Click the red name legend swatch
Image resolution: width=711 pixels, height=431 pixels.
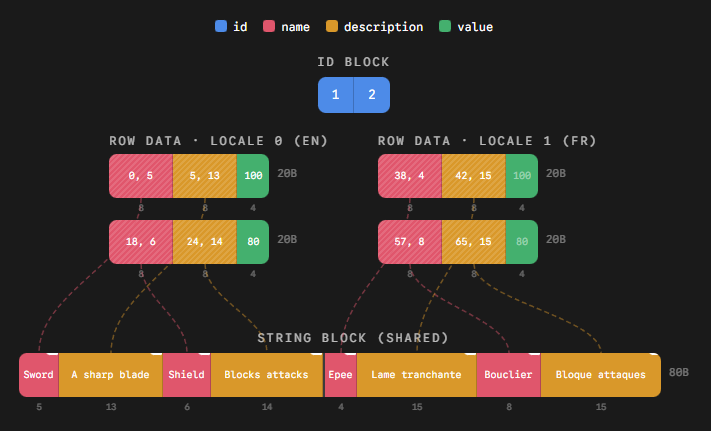(x=270, y=27)
